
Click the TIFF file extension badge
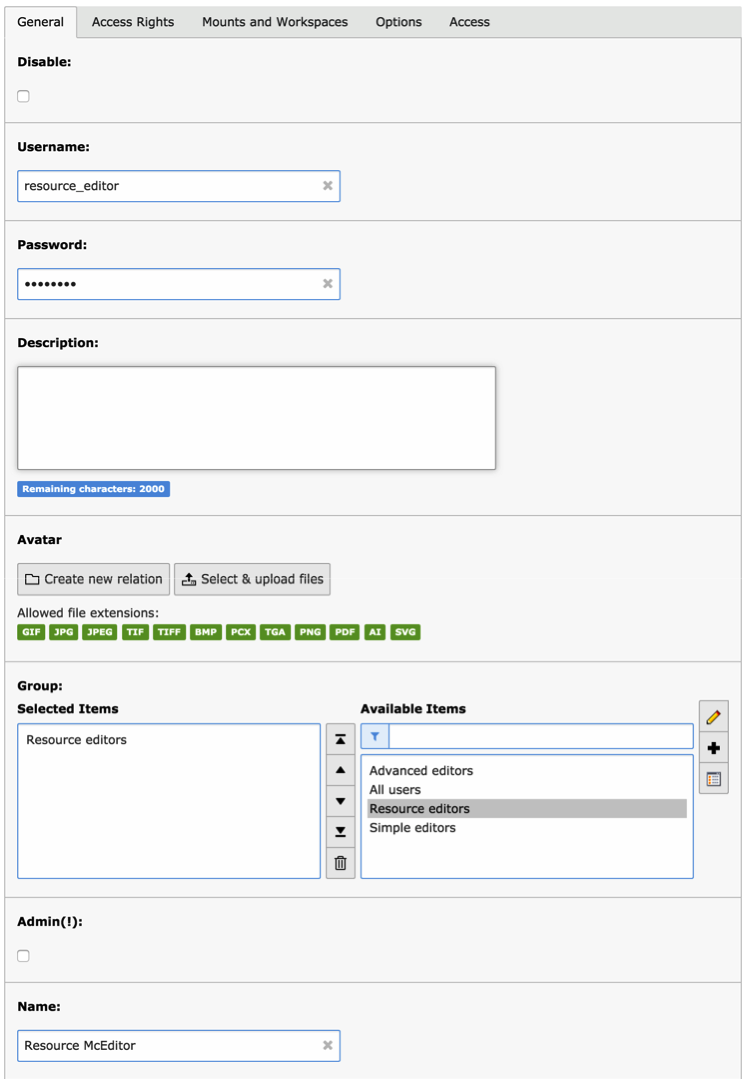coord(169,632)
